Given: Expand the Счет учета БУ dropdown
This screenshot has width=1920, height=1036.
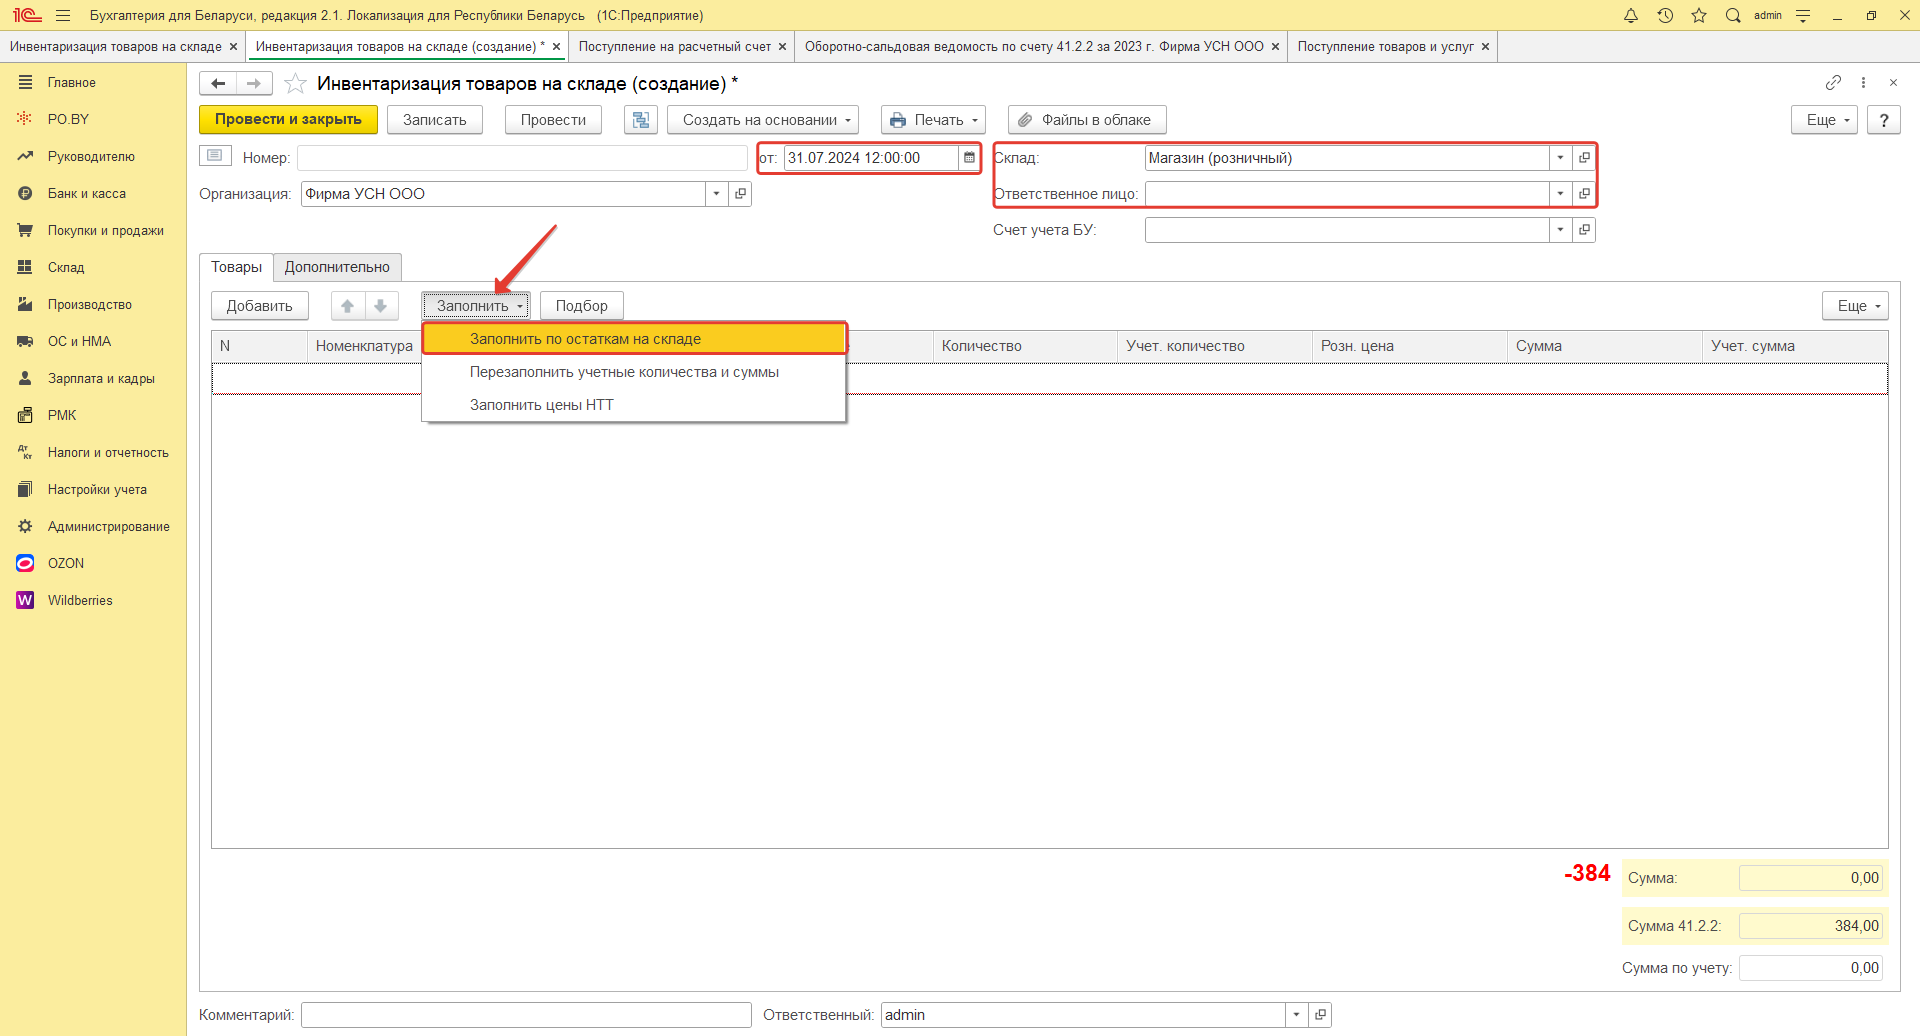Looking at the screenshot, I should click(1560, 230).
